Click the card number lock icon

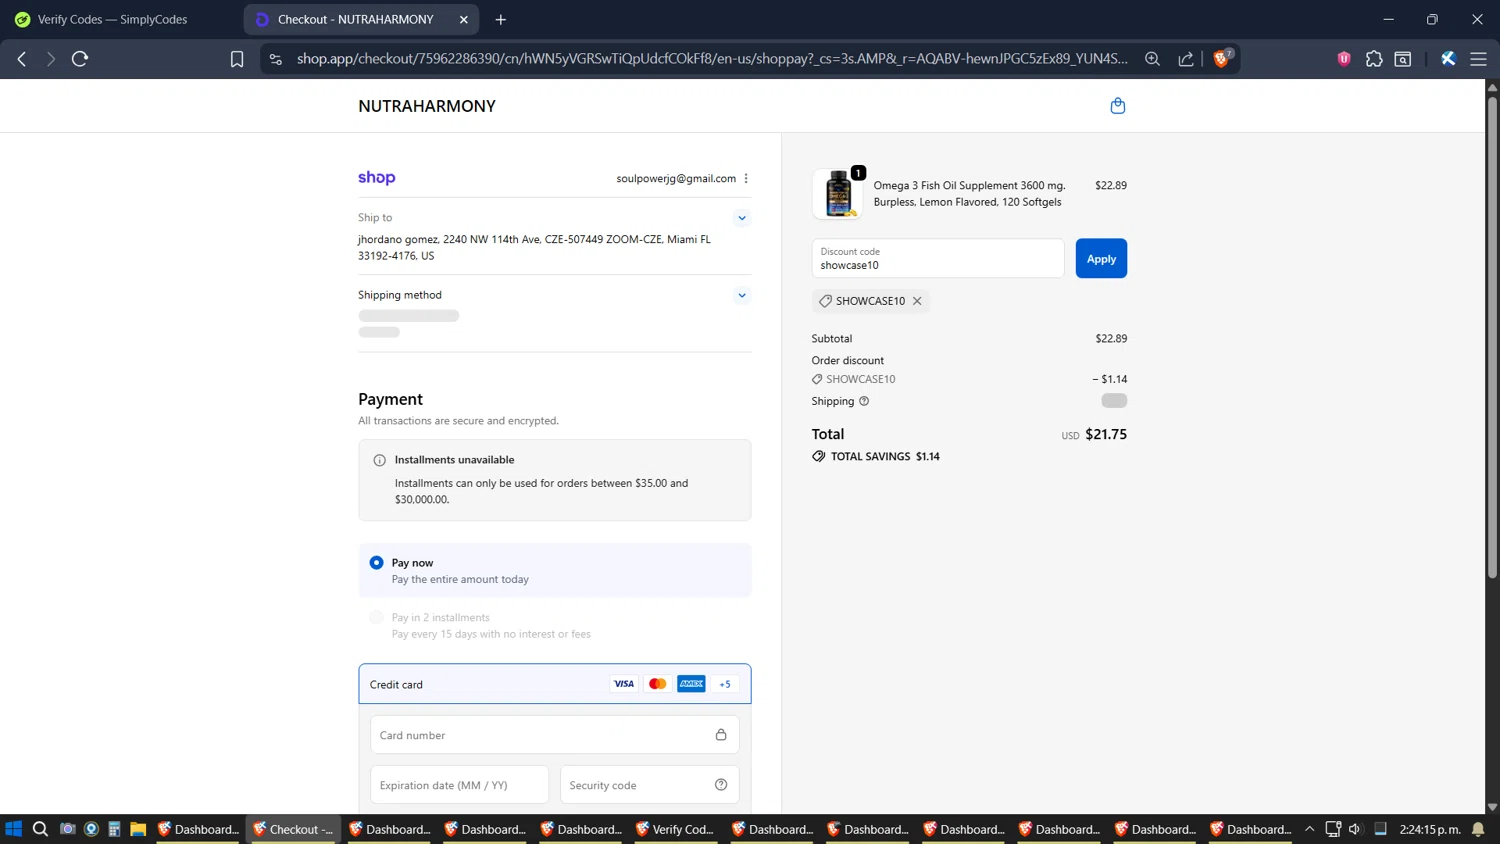click(x=721, y=735)
